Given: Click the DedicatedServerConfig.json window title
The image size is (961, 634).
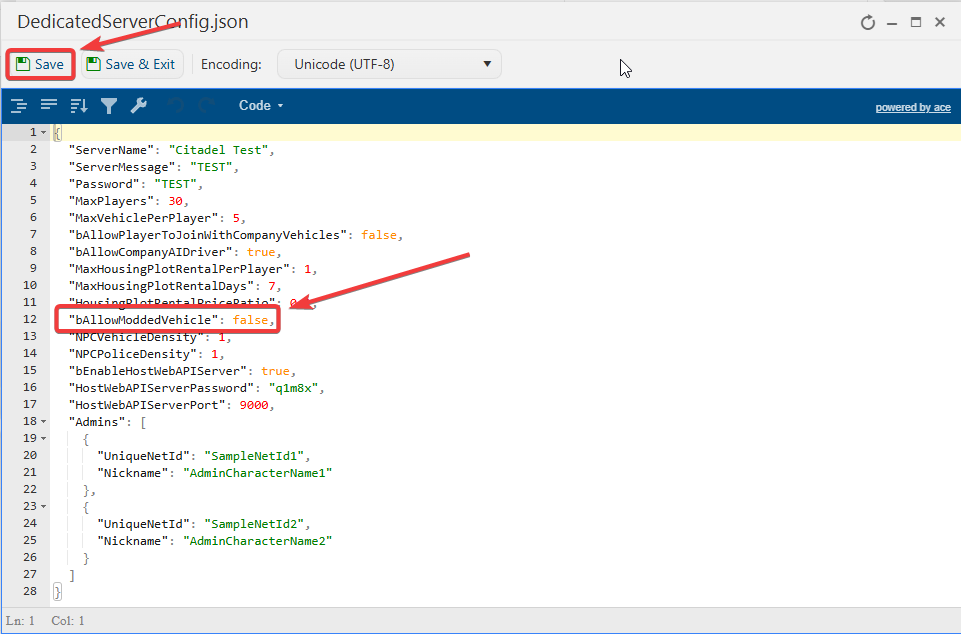Looking at the screenshot, I should pyautogui.click(x=133, y=21).
